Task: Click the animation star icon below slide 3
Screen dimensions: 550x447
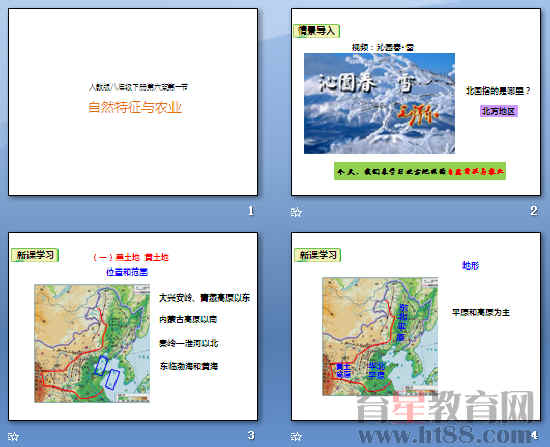Action: tap(13, 436)
